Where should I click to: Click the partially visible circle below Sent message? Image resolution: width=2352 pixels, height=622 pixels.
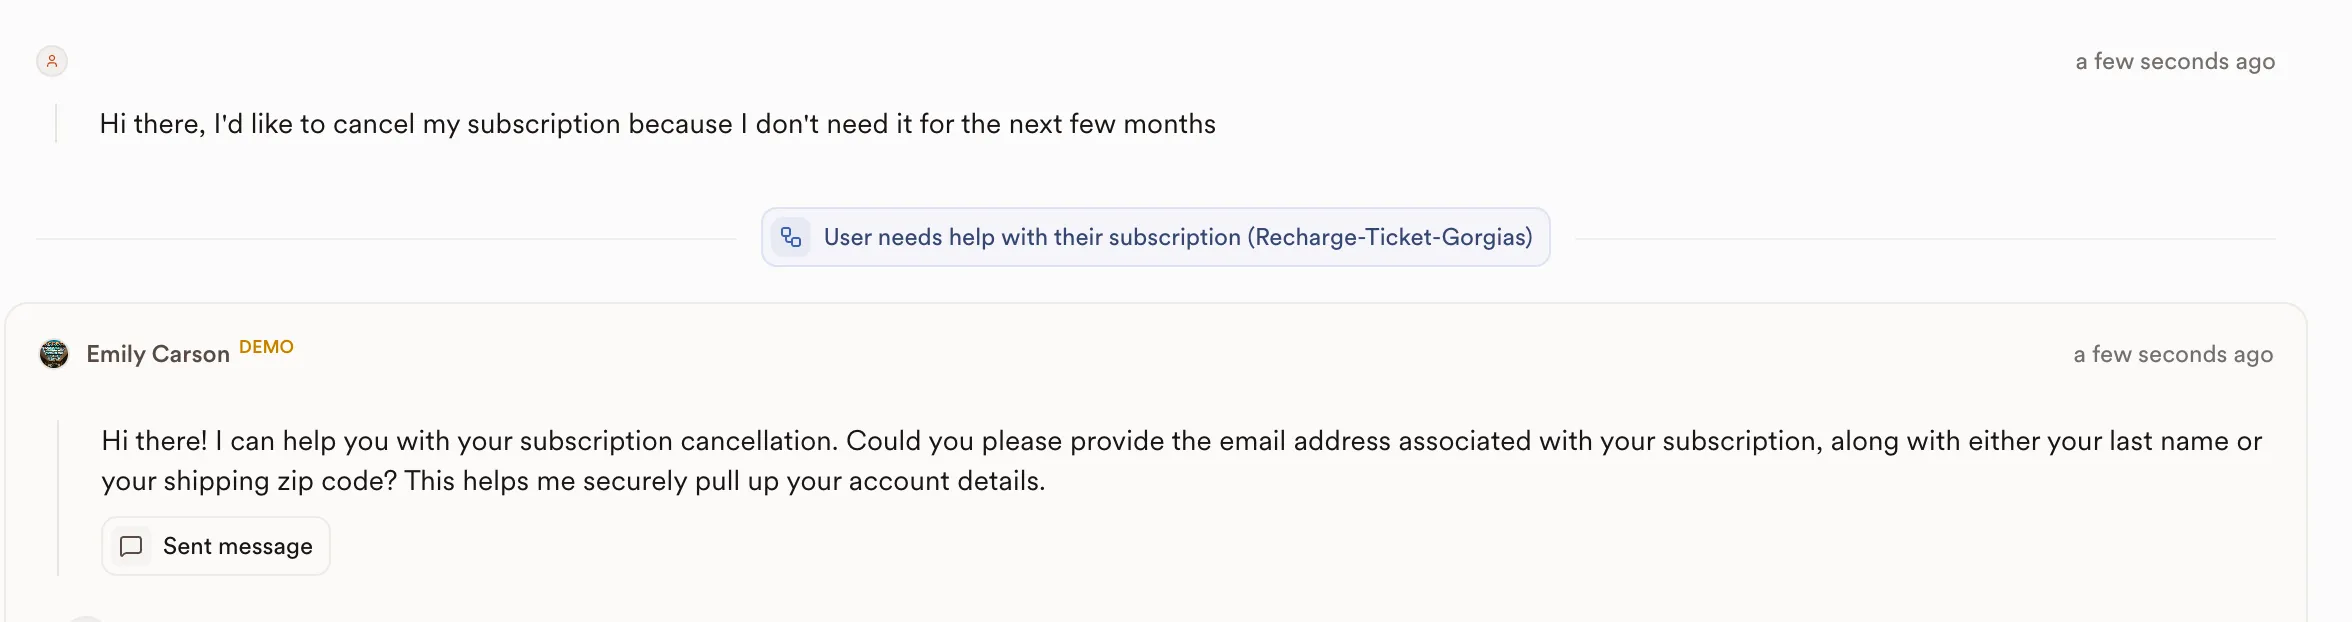coord(86,619)
